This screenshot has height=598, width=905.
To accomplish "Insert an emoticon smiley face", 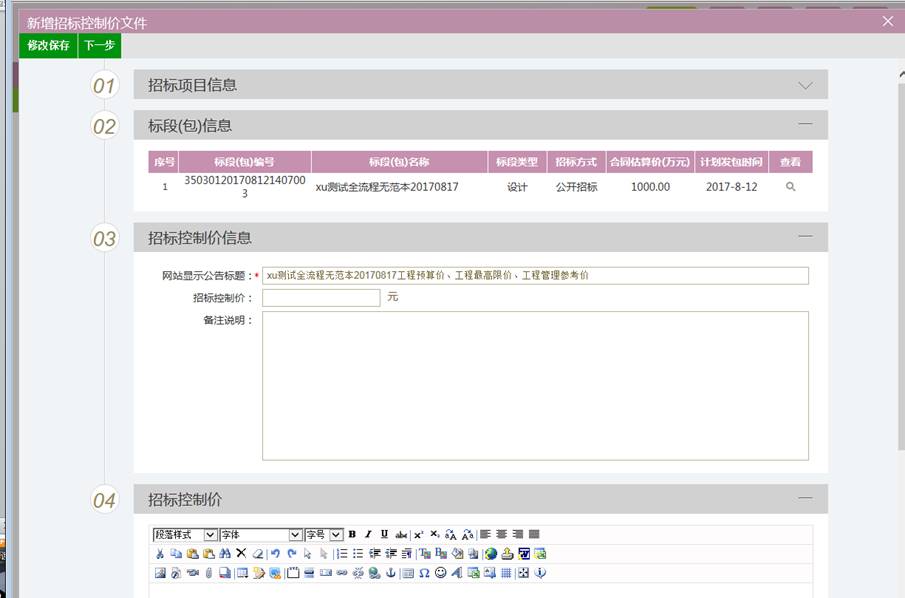I will pos(440,573).
